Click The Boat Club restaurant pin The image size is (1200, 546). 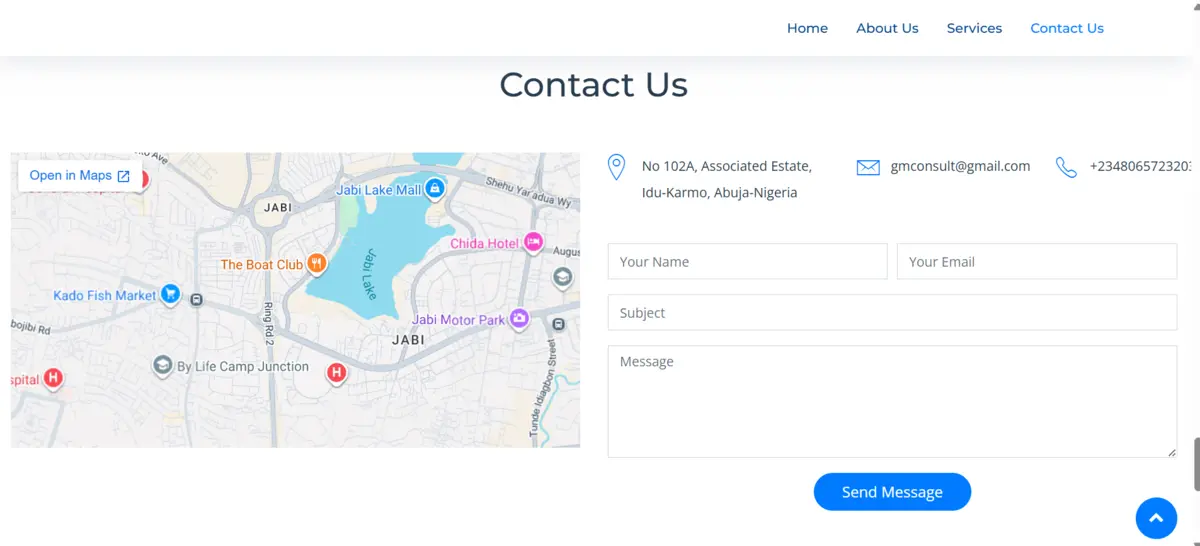pos(316,264)
